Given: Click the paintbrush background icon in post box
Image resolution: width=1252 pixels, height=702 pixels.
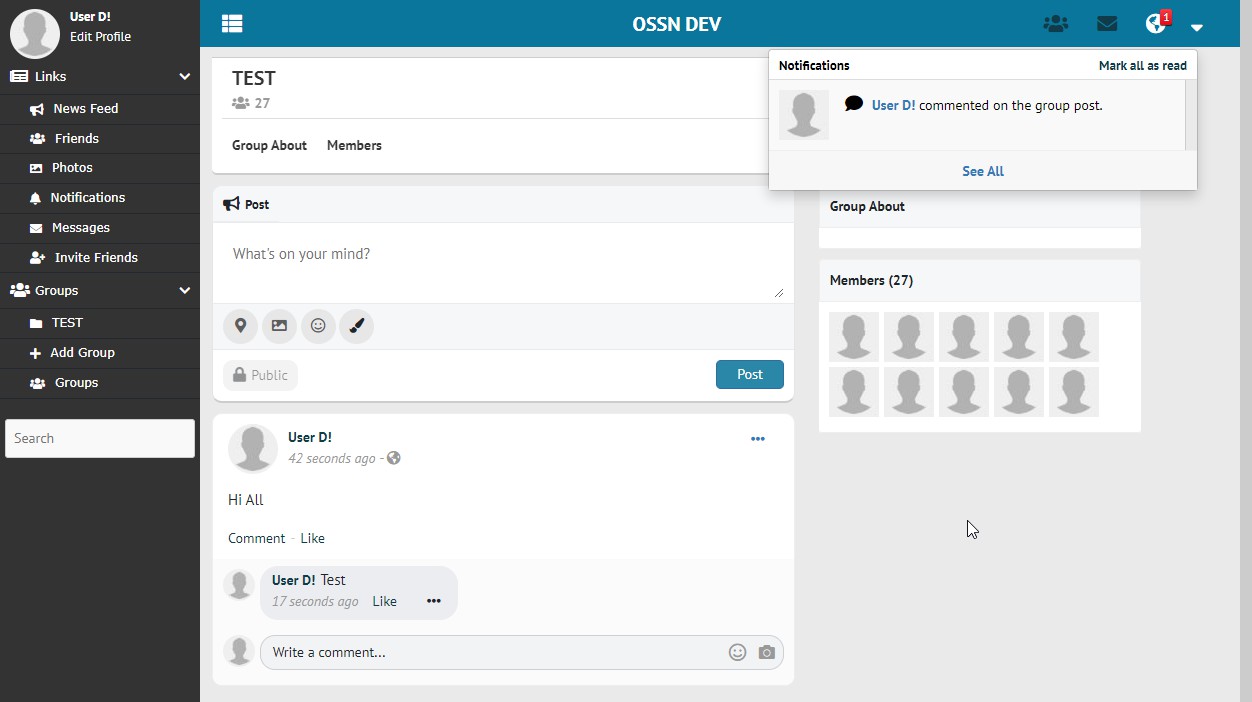Looking at the screenshot, I should tap(356, 326).
